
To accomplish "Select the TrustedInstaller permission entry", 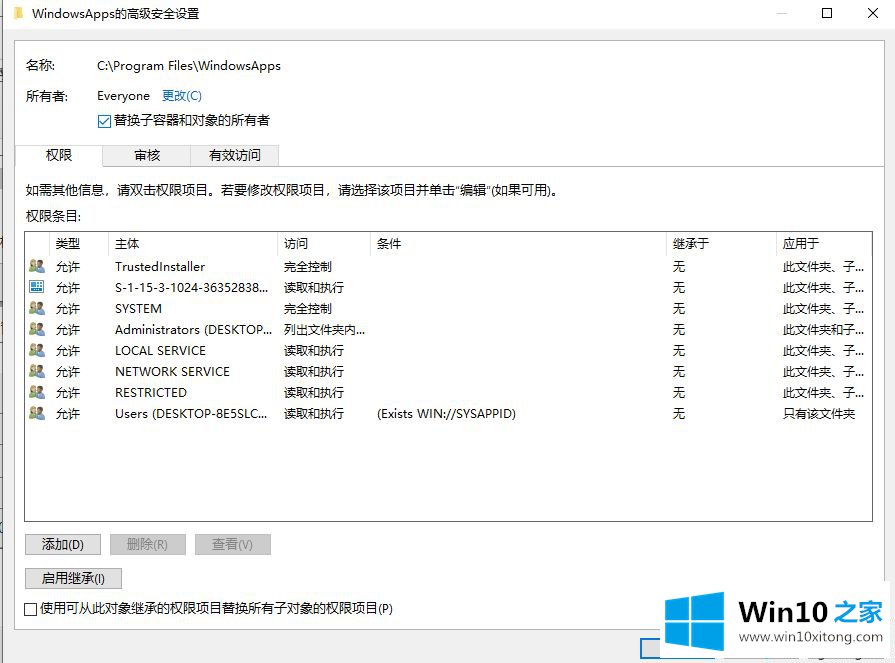I will [448, 266].
